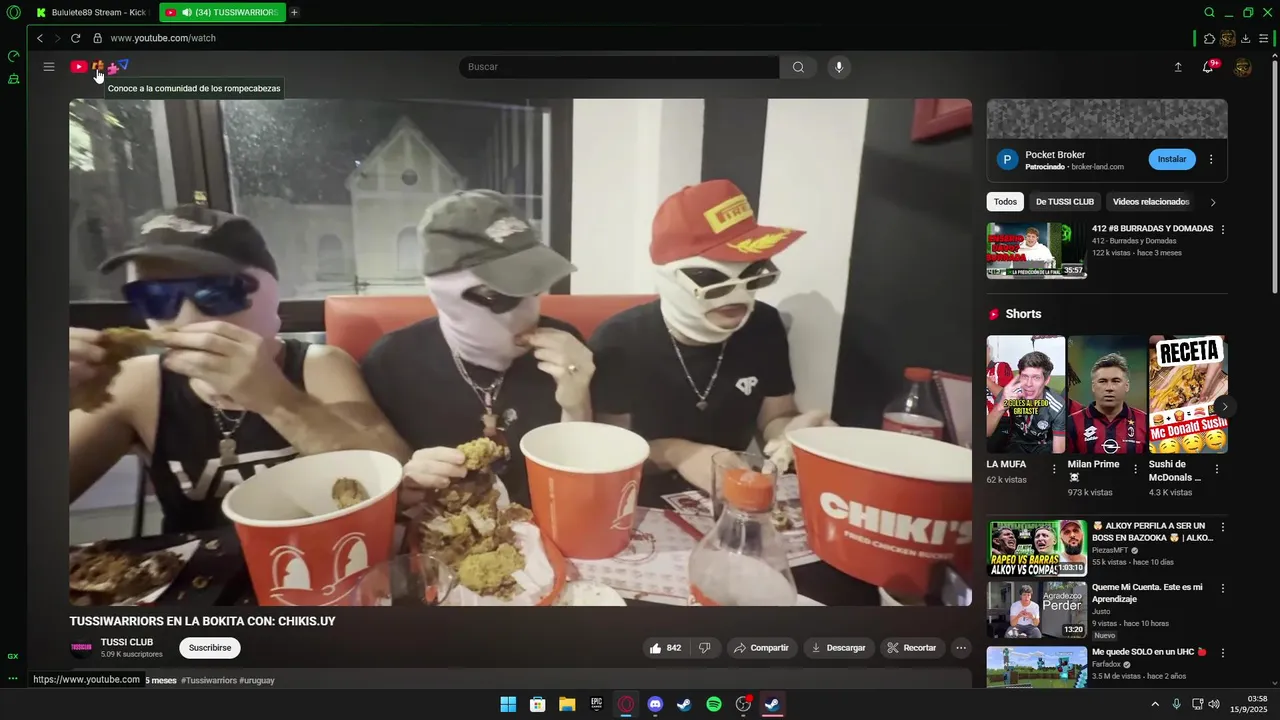Click the Descargar download button
The image size is (1280, 720).
tap(839, 648)
